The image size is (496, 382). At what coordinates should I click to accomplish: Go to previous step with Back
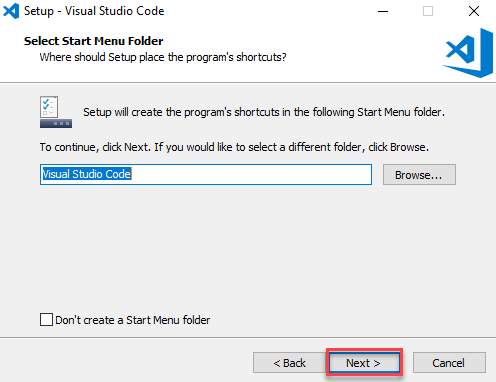click(x=289, y=363)
